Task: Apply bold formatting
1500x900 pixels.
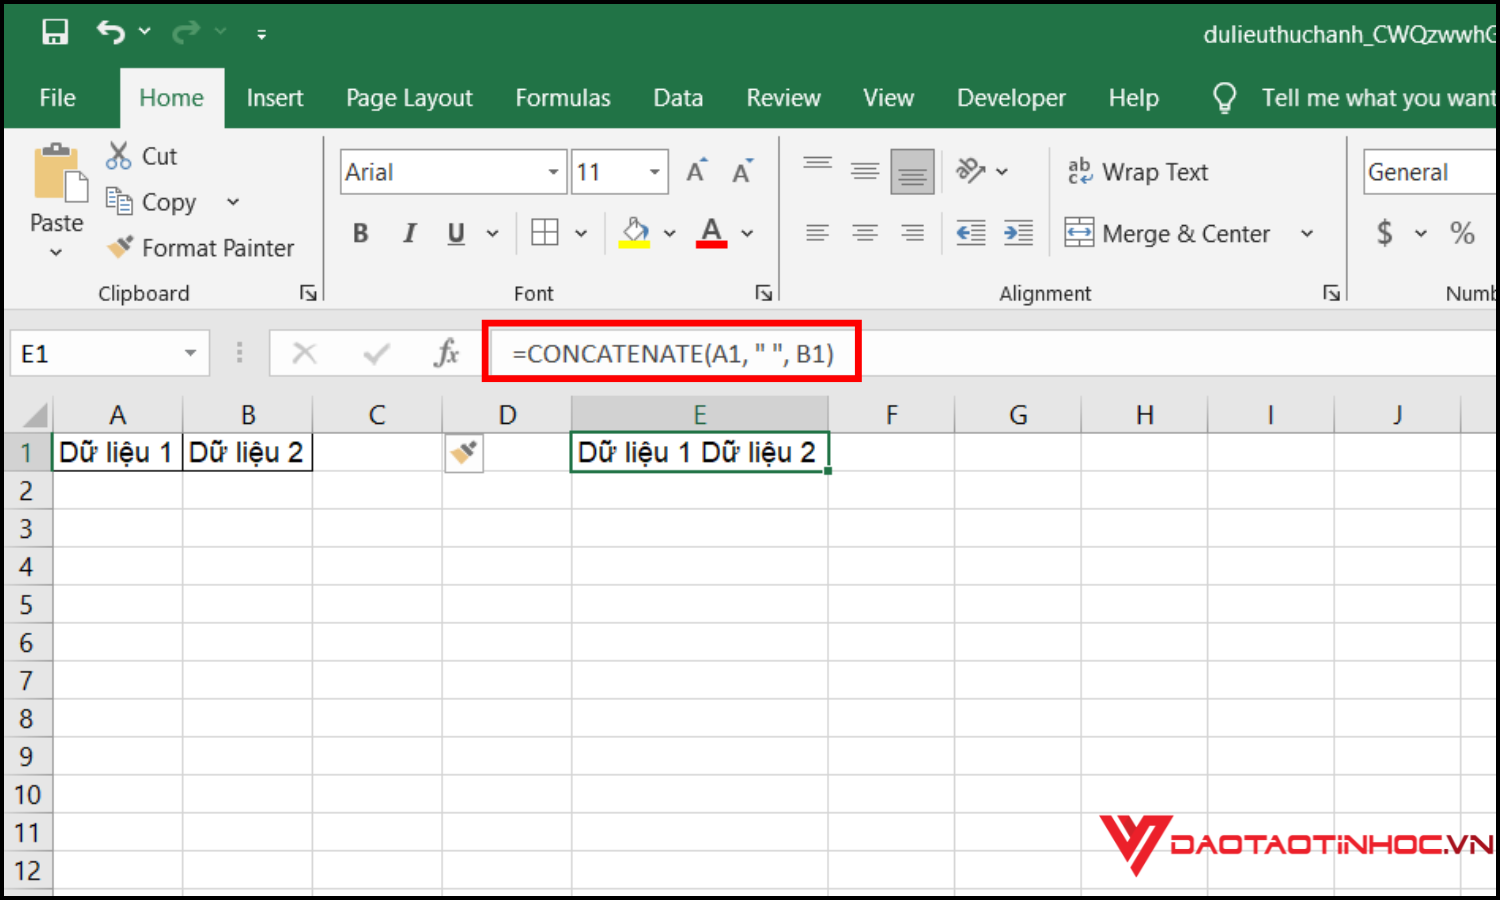Action: click(360, 232)
